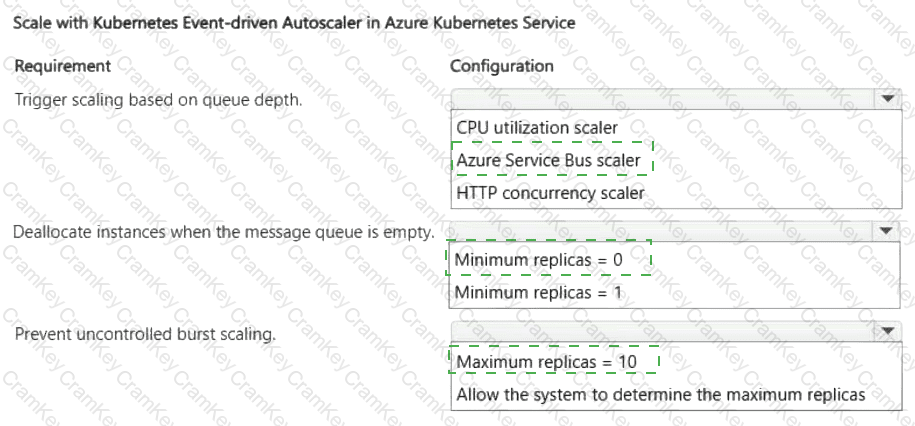Click the empty combo box for queue depth trigger

[676, 99]
